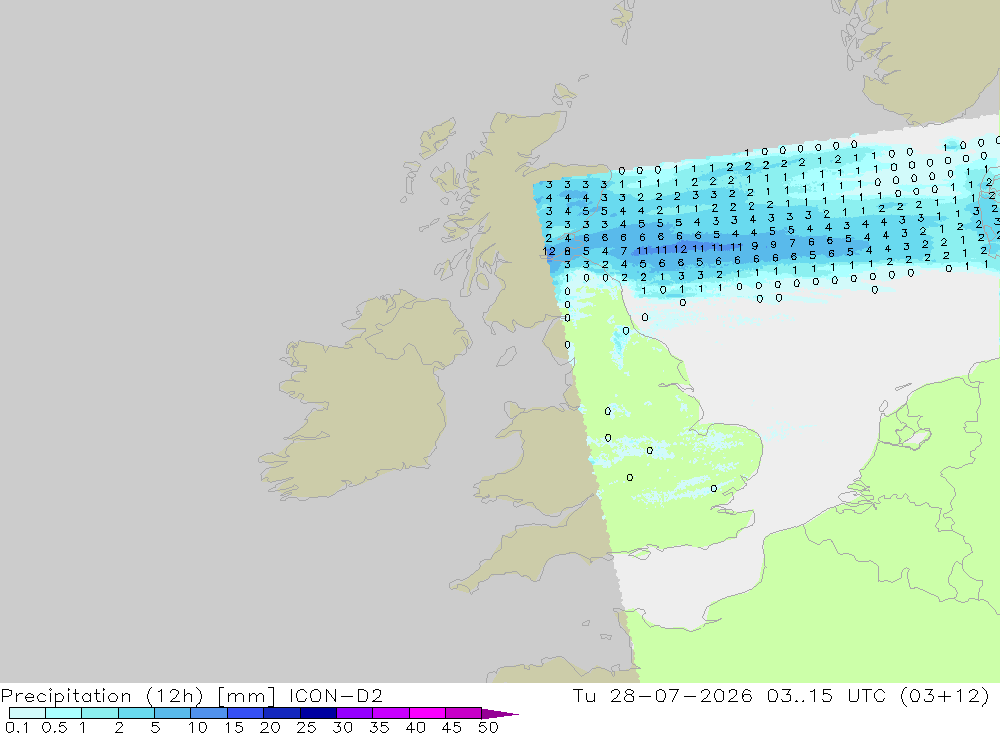The width and height of the screenshot is (1000, 733).
Task: Click the legend tick label '15'
Action: pos(233,727)
